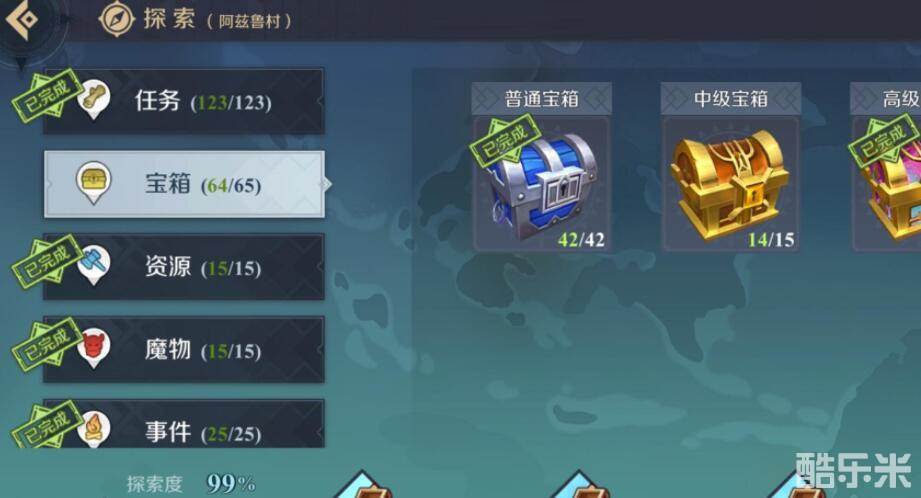Select the golden 中级宝箱 chest image

pyautogui.click(x=730, y=185)
